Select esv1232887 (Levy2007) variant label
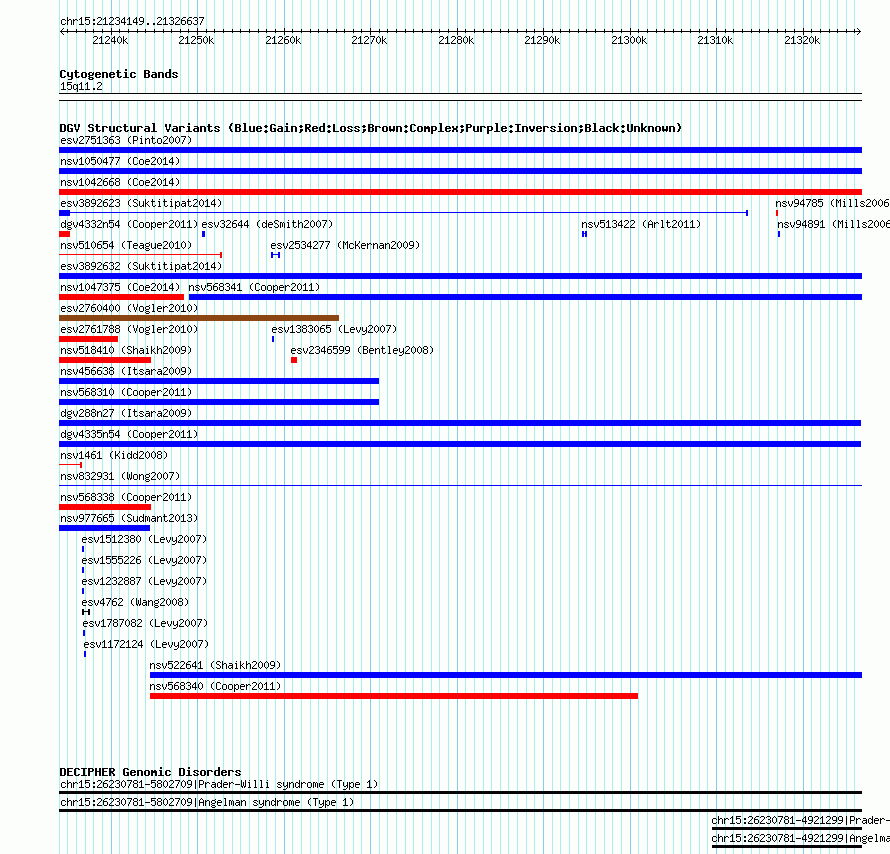The image size is (890, 854). (144, 581)
